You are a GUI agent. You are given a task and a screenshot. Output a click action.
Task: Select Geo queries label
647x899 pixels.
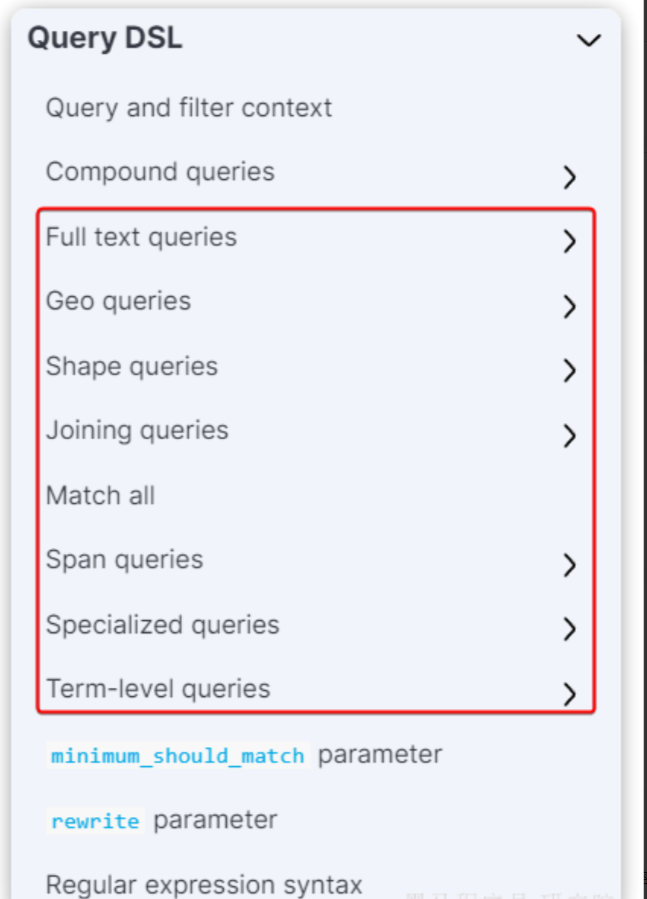click(x=118, y=301)
